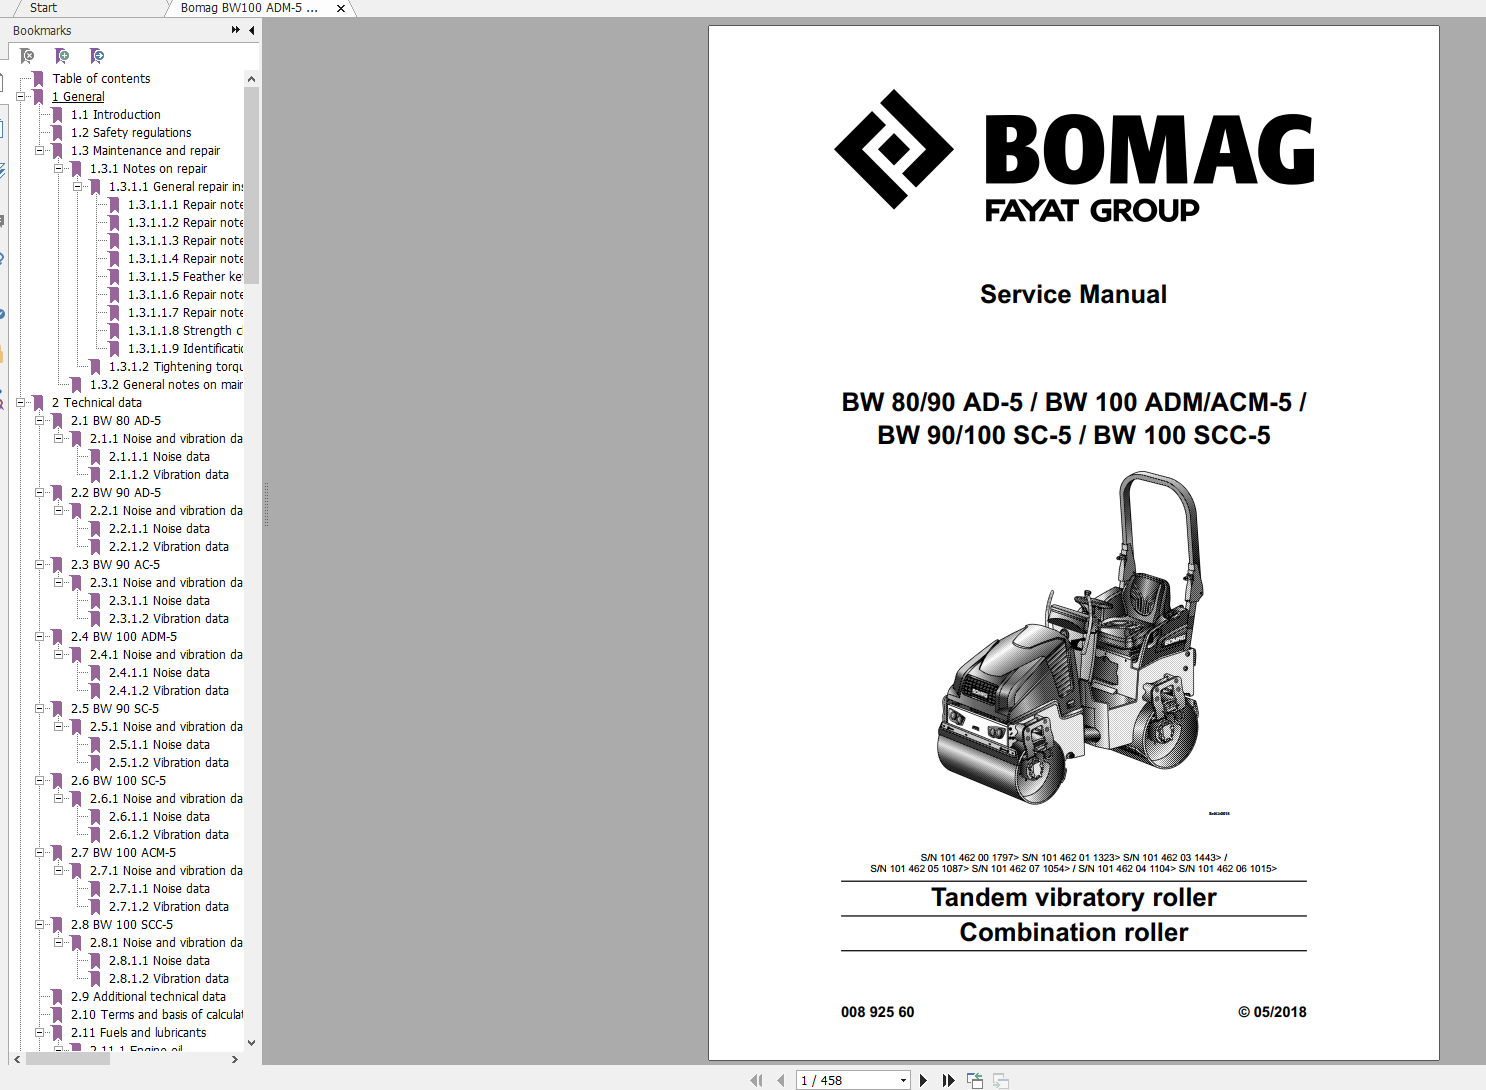Select the 2.3.1.2 Vibration data bookmark
This screenshot has width=1486, height=1090.
(x=168, y=619)
